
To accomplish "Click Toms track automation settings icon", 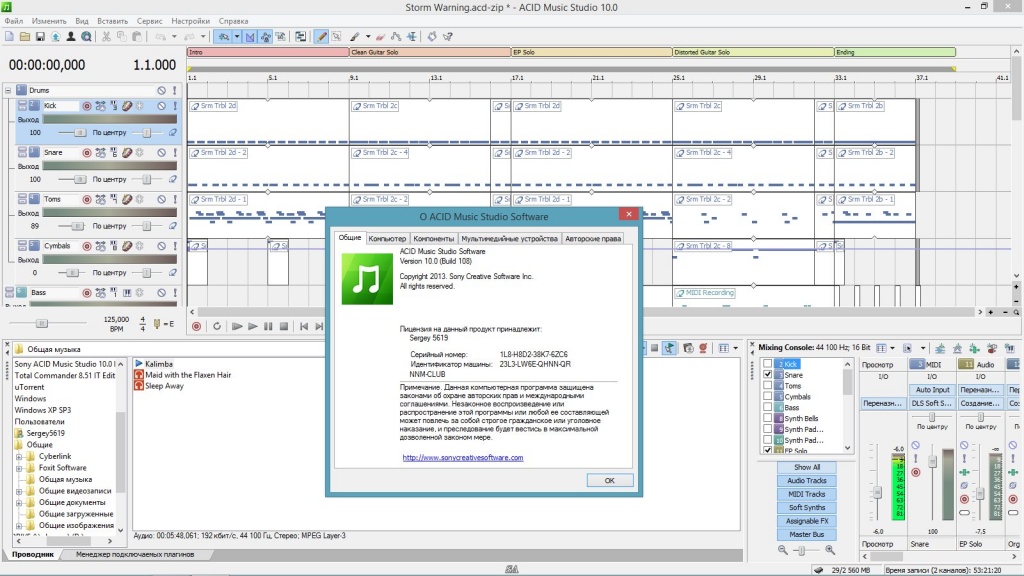I will (x=139, y=199).
